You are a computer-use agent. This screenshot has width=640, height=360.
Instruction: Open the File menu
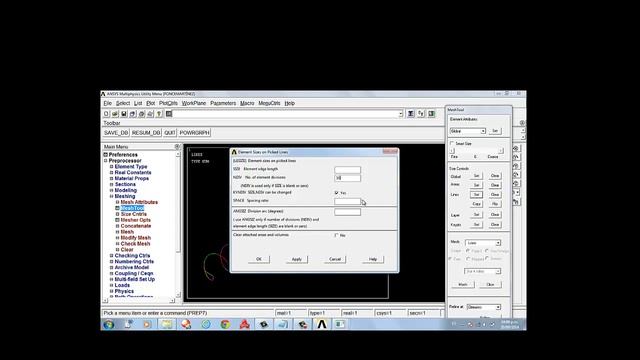[107, 103]
